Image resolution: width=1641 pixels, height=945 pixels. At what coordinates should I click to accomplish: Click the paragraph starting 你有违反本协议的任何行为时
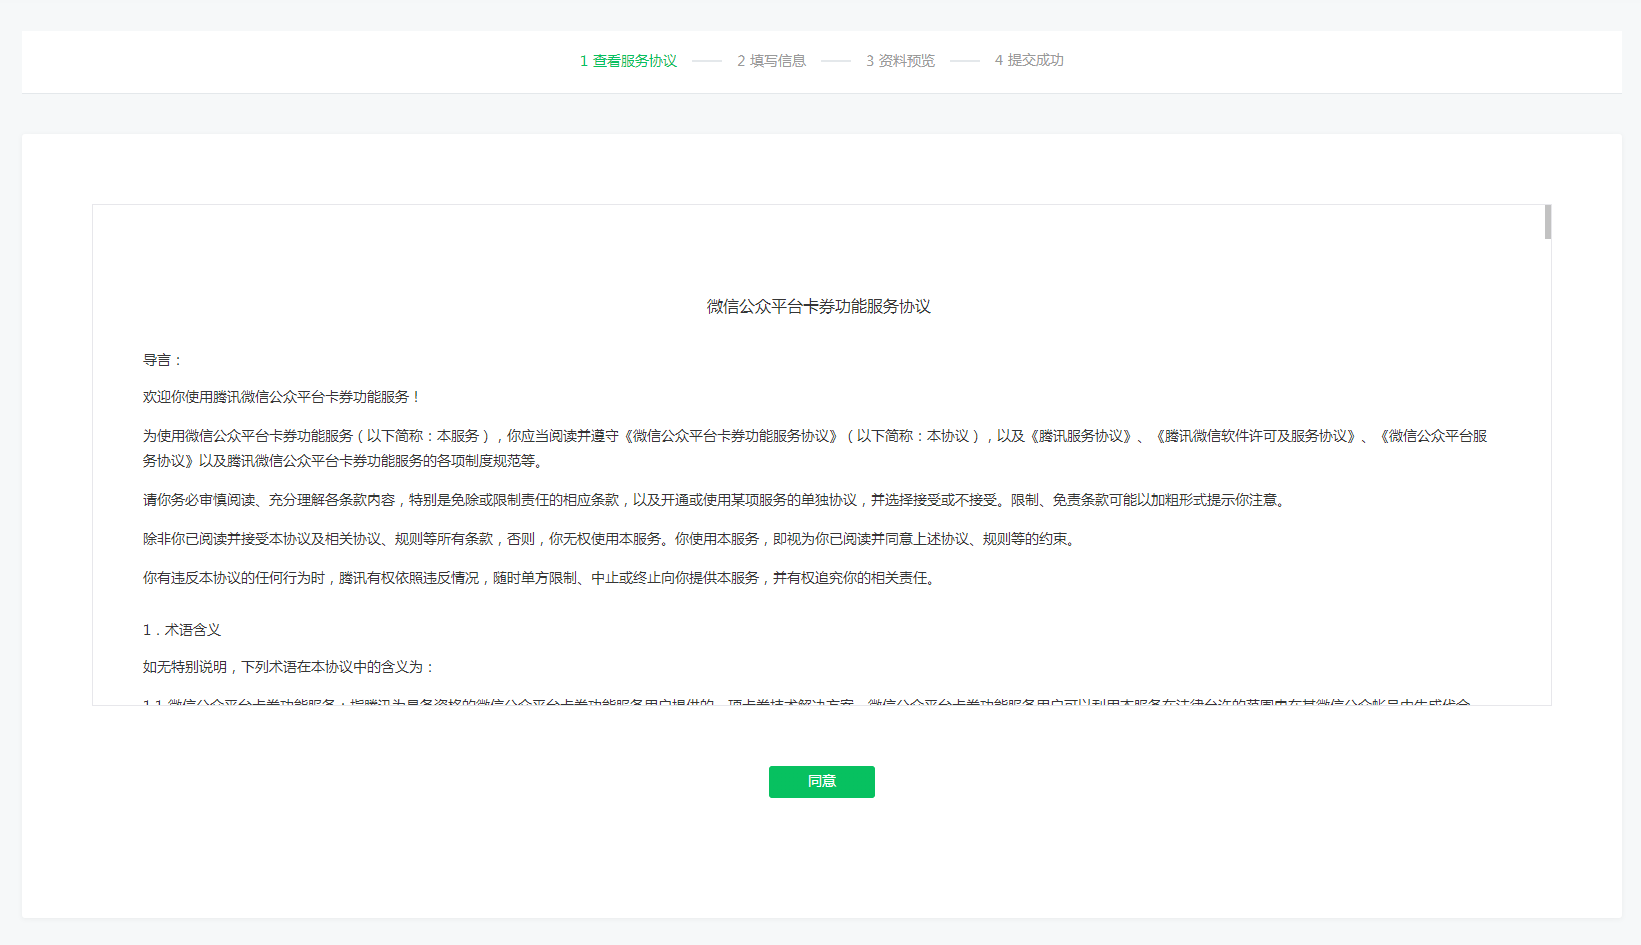[x=541, y=578]
